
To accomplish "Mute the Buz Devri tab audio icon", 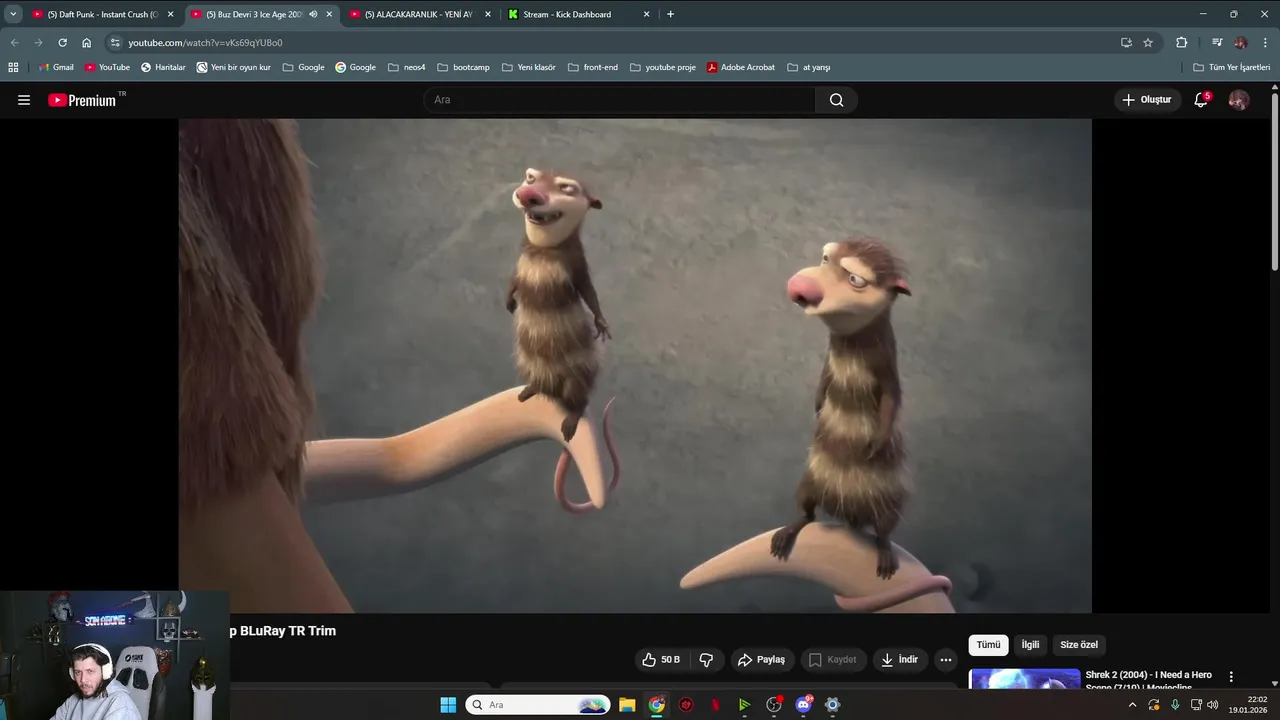I will (x=313, y=14).
